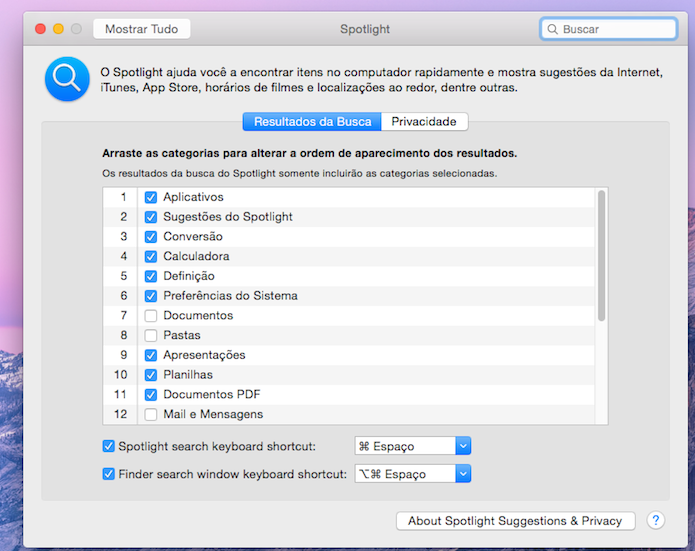Click the Documentos row label
Screen dimensions: 695x551
tap(198, 315)
